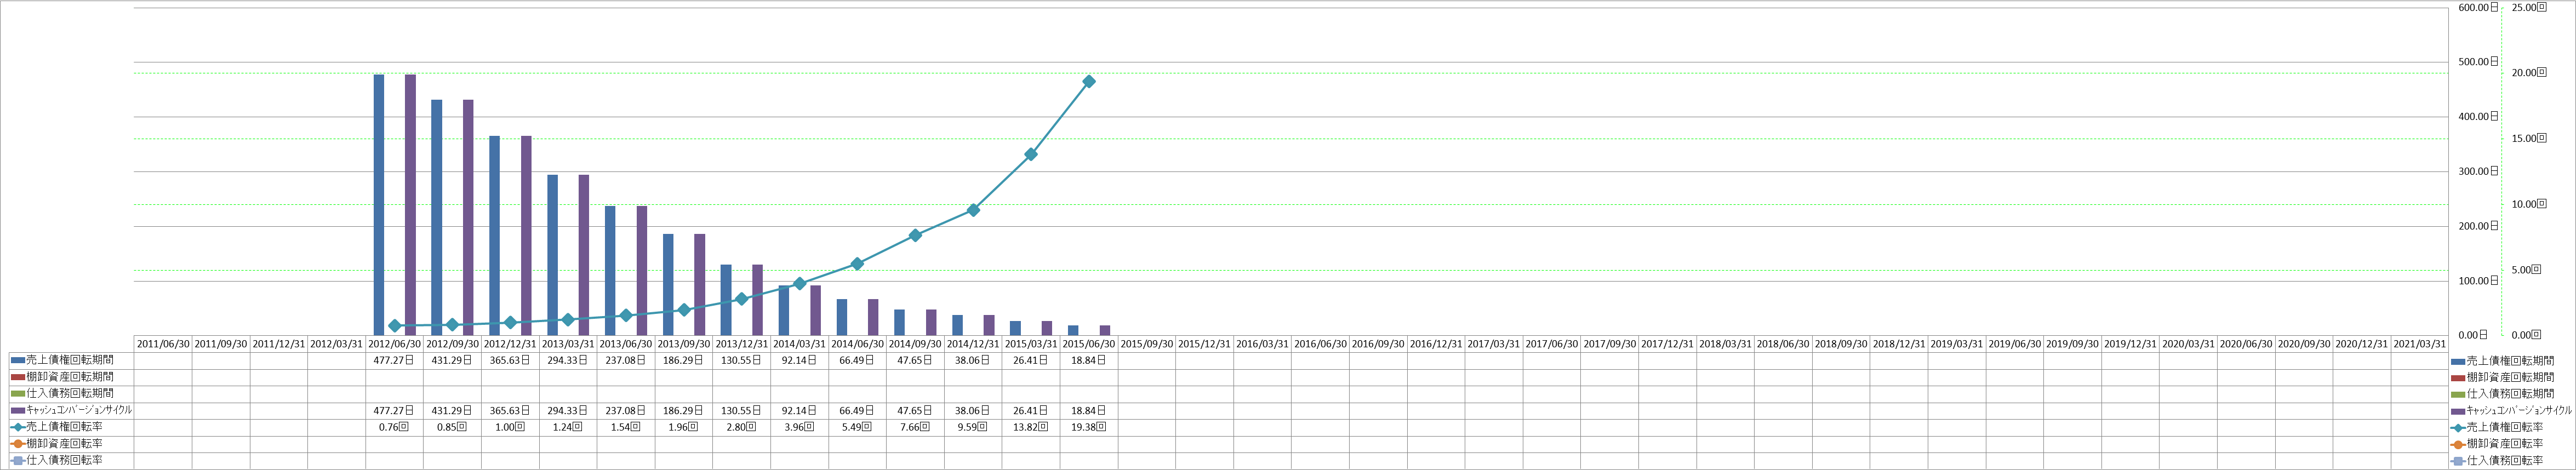Select 66.49日 in the キャッシュコンバージョンサイクル row
The image size is (2576, 470).
(858, 410)
